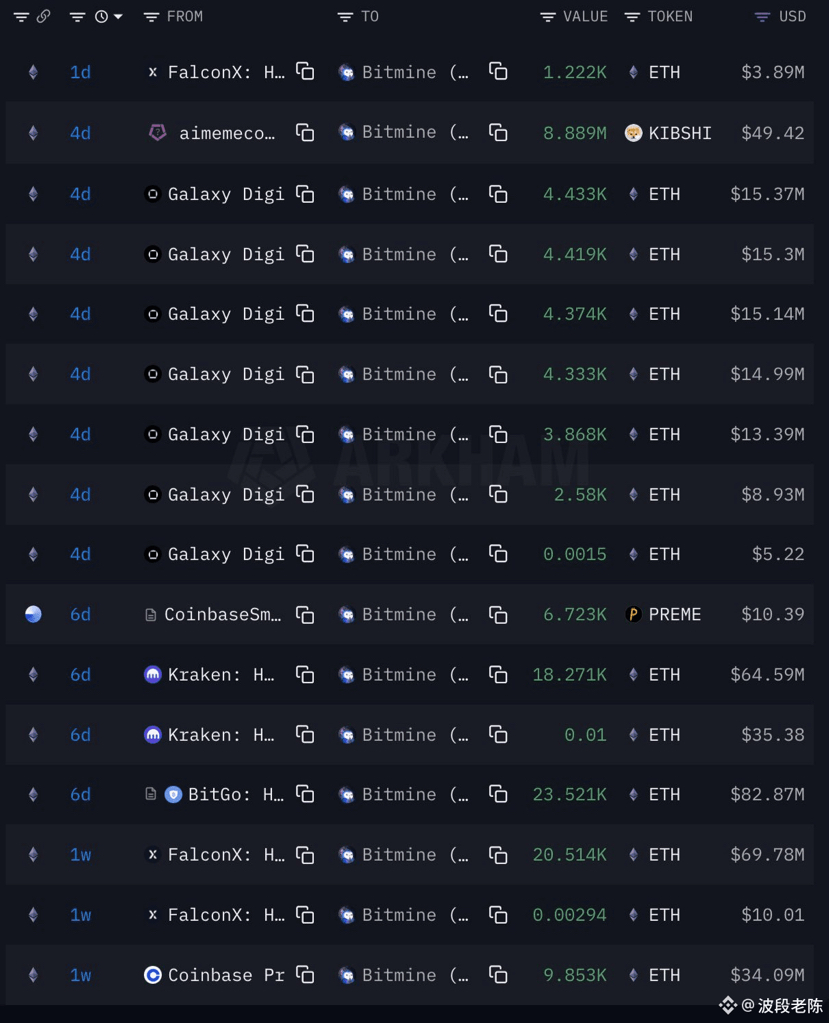The height and width of the screenshot is (1023, 829).
Task: Copy the BitGo sender address
Action: [305, 795]
